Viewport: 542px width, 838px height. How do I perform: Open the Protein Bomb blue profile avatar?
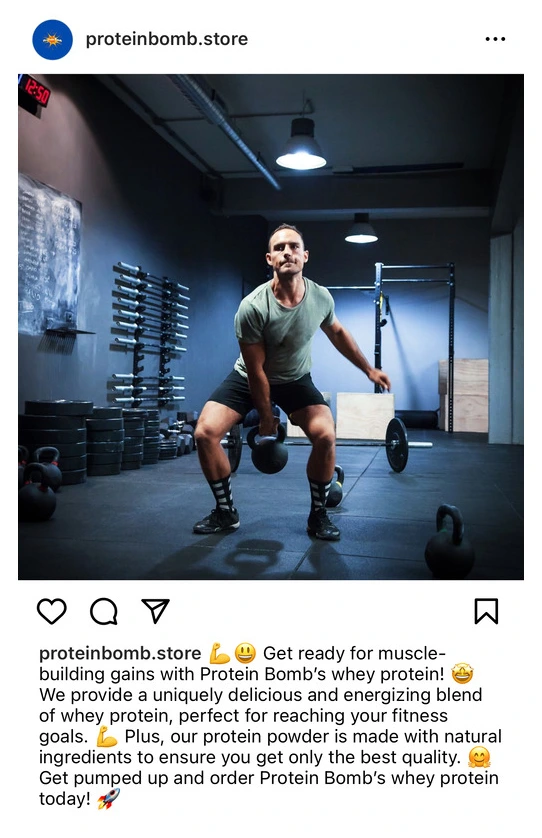tap(52, 40)
